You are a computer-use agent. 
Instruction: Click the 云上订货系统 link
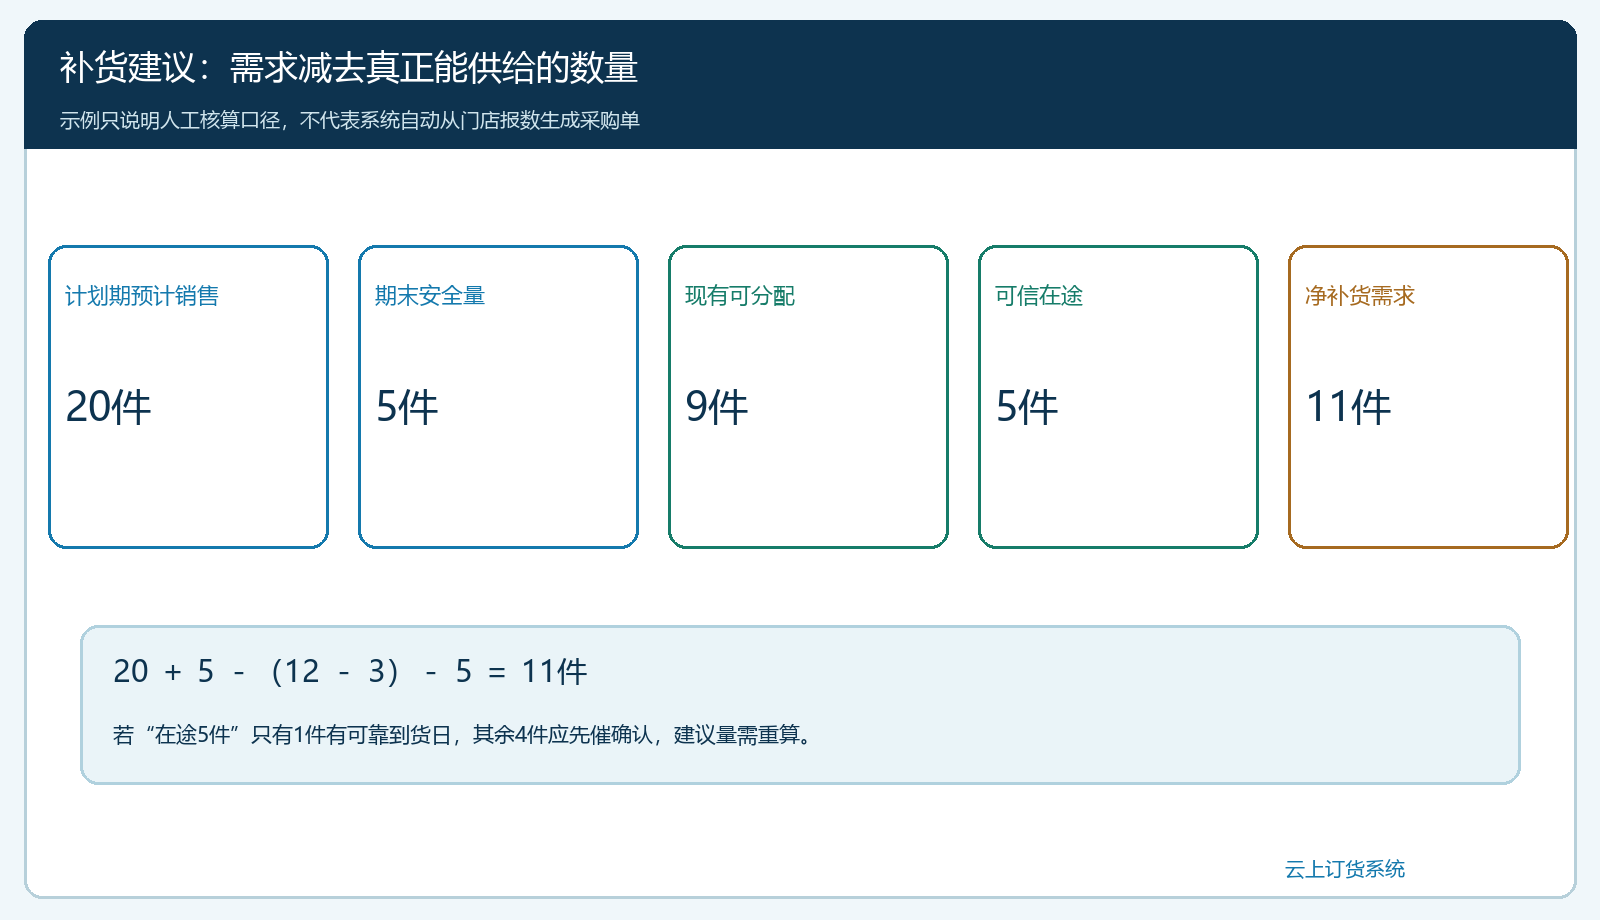coord(1344,869)
